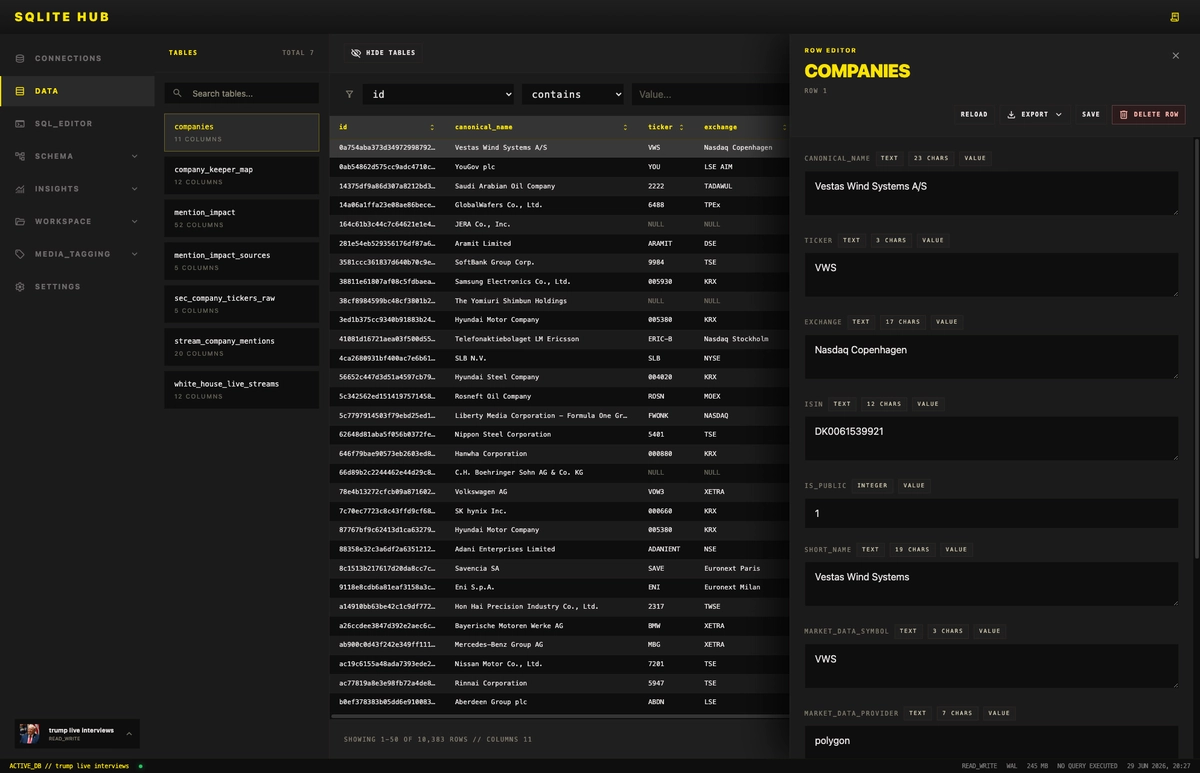This screenshot has height=773, width=1200.
Task: Click the VALUE button for ISIN field
Action: point(928,404)
